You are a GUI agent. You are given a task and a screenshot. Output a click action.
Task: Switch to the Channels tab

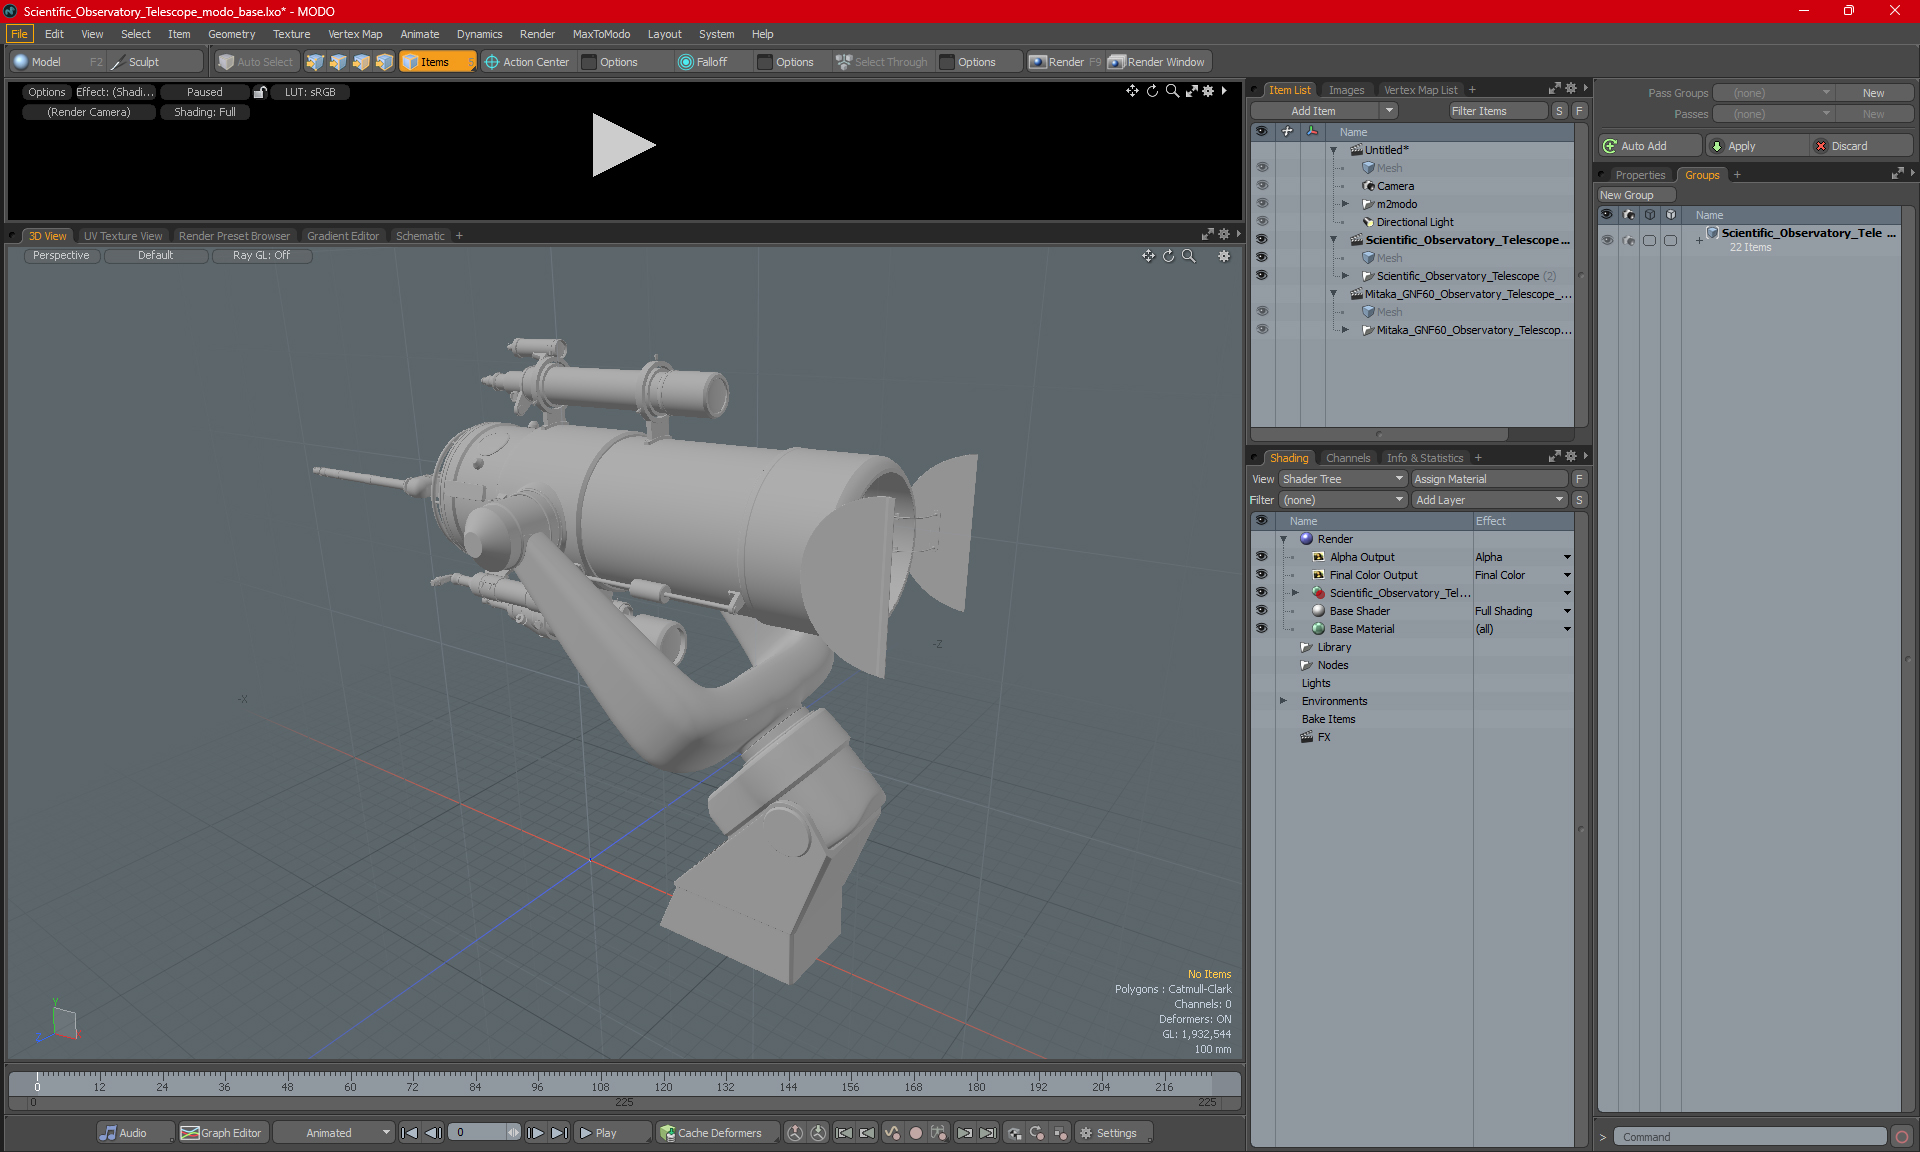(1348, 458)
